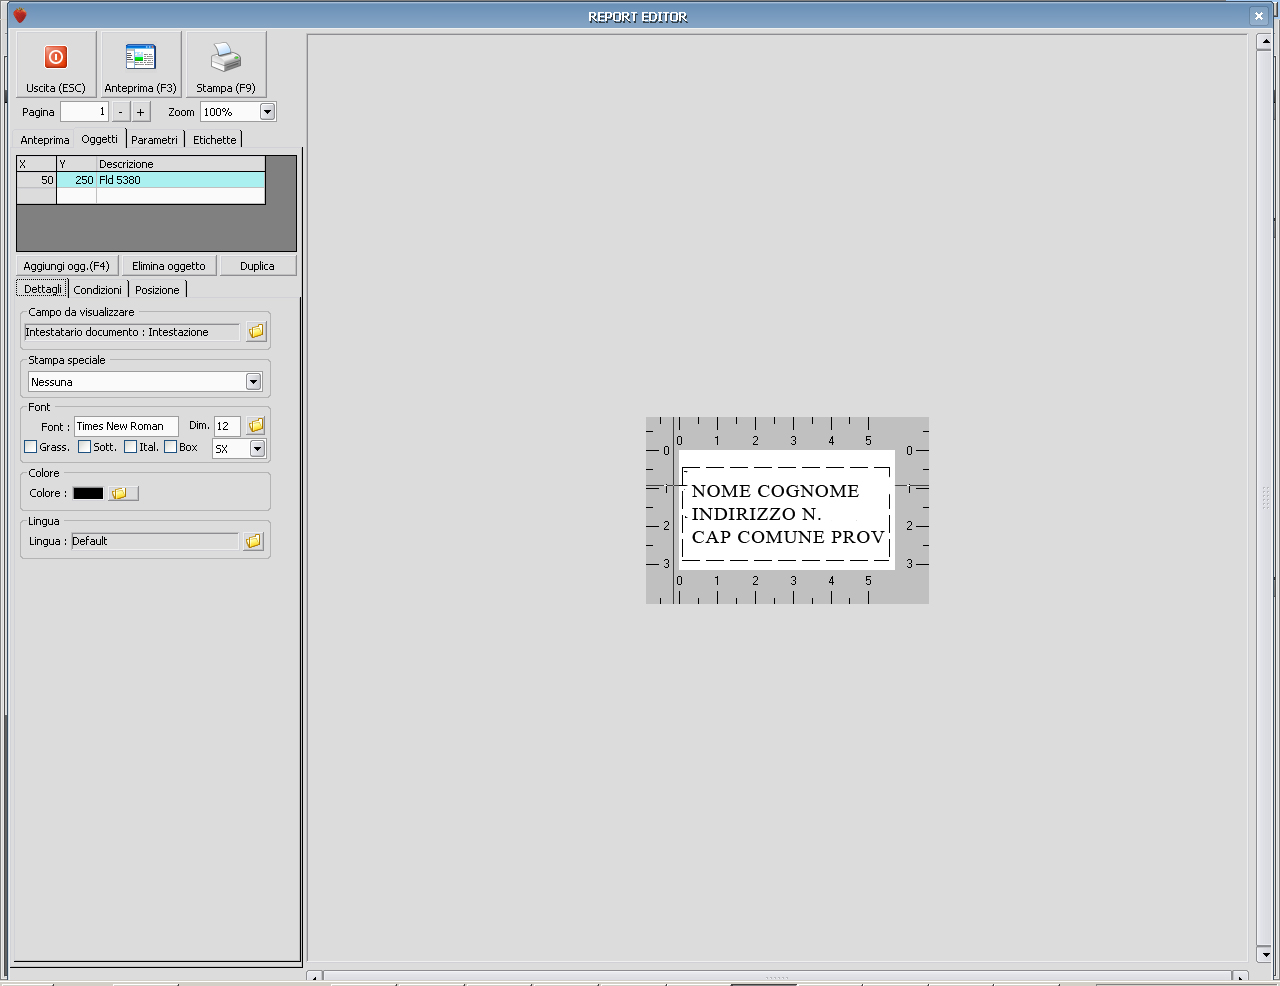This screenshot has height=986, width=1280.
Task: Click the Y value 250 cell
Action: [x=77, y=180]
